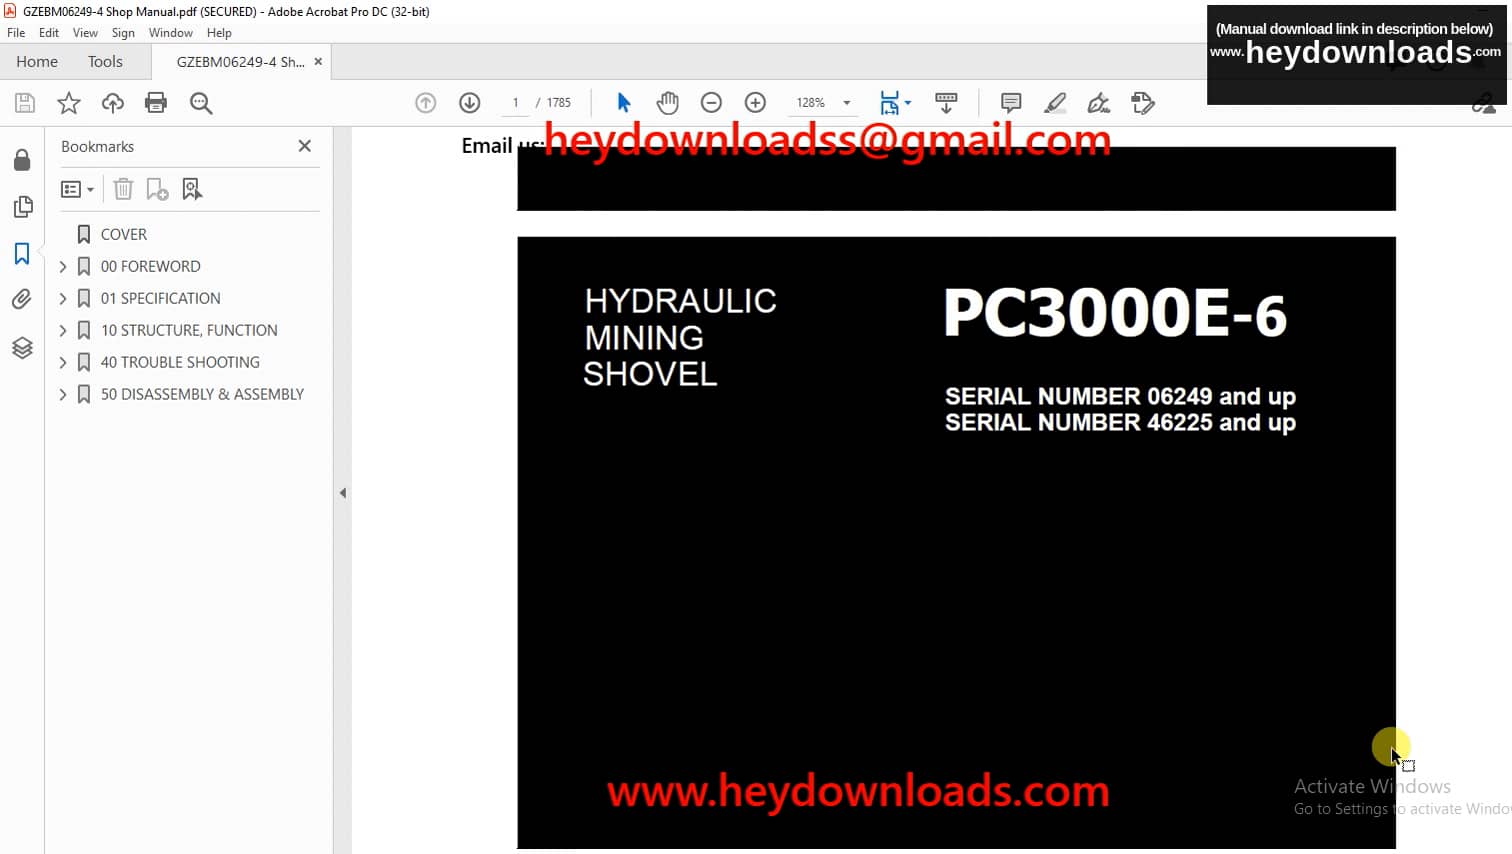Close the GZEBM06249-4 document tab
This screenshot has height=854, width=1512.
tap(318, 62)
